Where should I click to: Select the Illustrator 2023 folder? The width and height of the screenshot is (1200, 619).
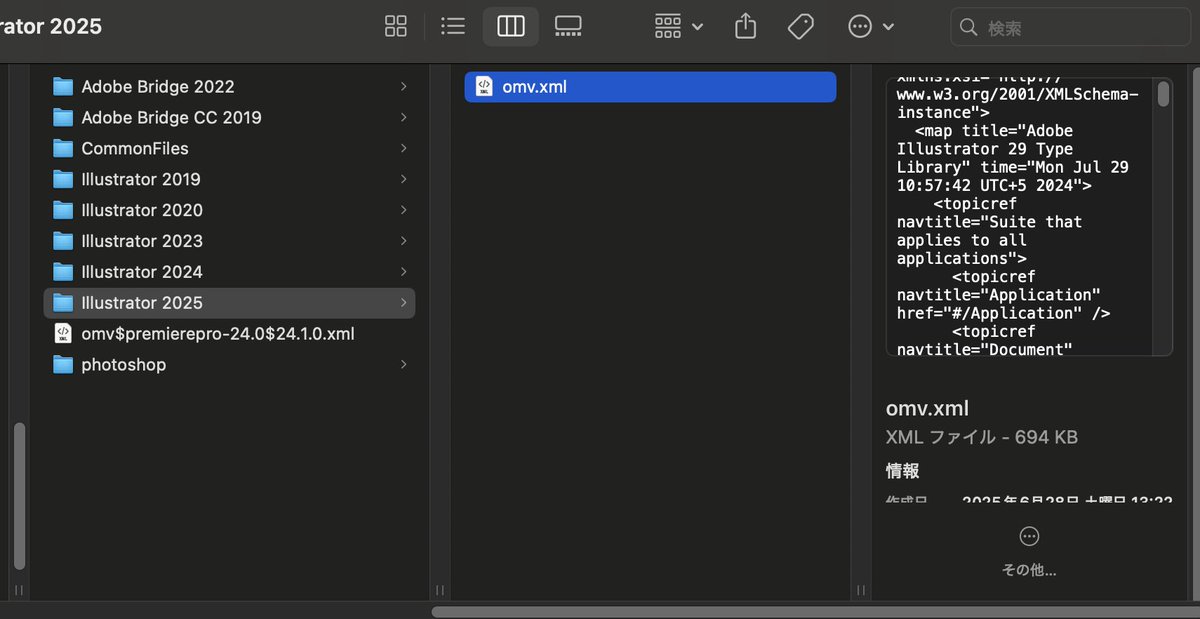point(229,241)
